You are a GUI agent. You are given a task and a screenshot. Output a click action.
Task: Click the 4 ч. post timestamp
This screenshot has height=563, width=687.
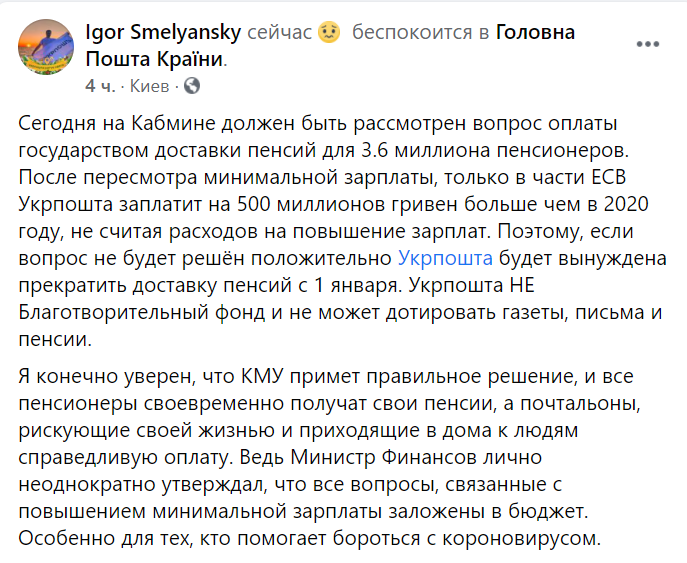(x=100, y=86)
